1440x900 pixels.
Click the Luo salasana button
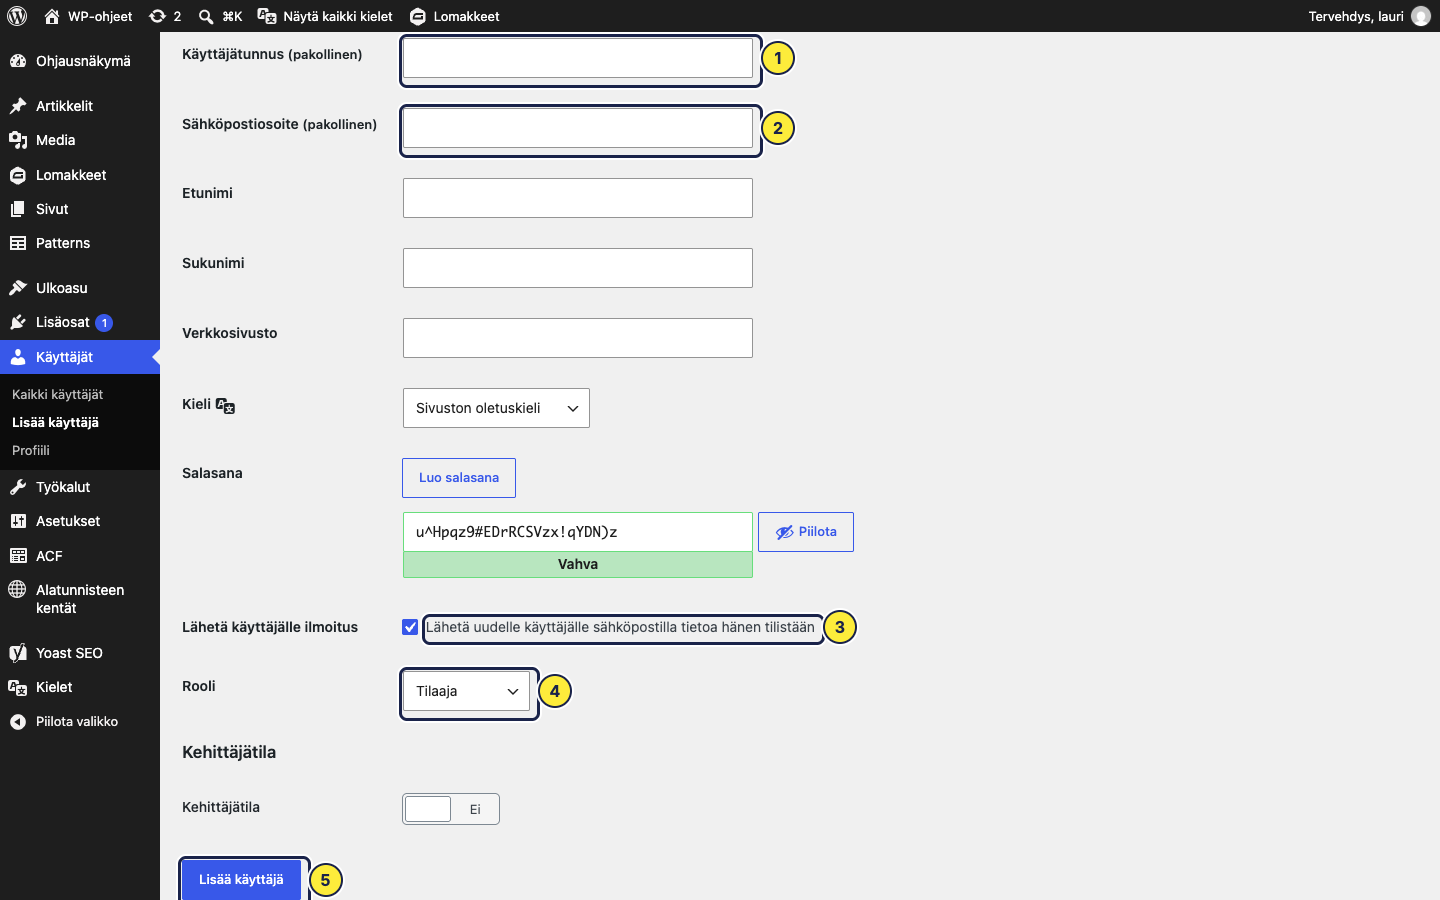pos(459,478)
